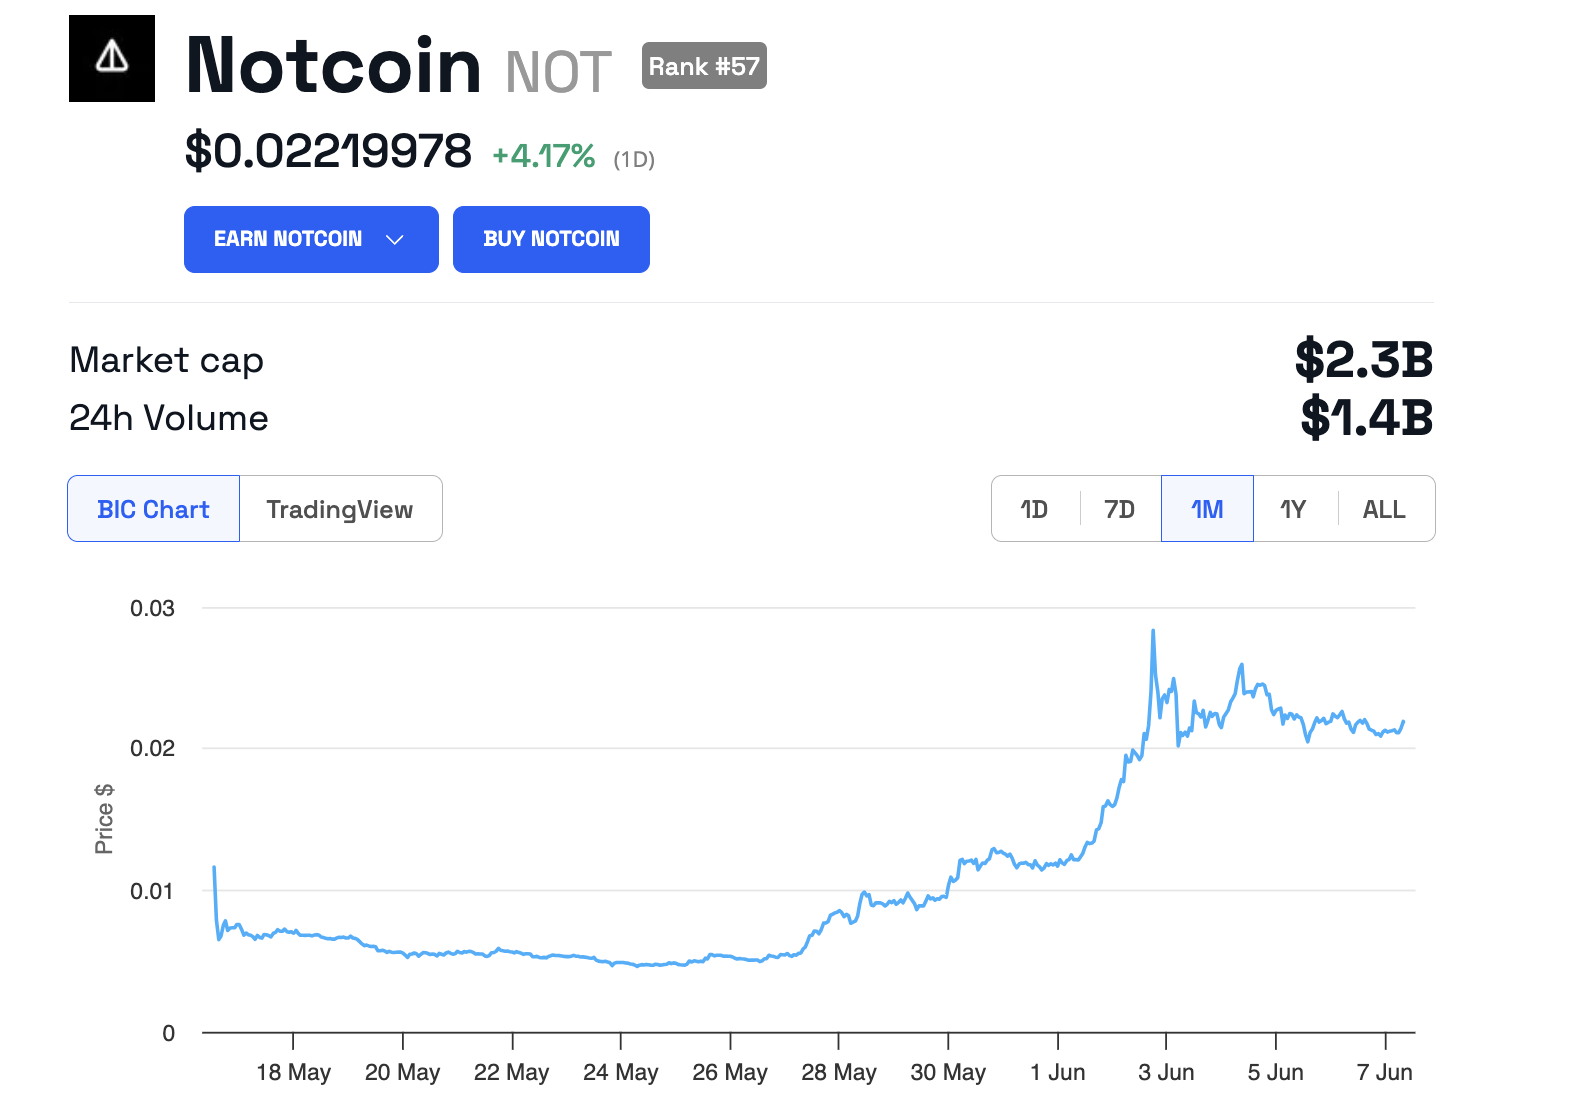Switch chart range to 1Y

pos(1293,509)
